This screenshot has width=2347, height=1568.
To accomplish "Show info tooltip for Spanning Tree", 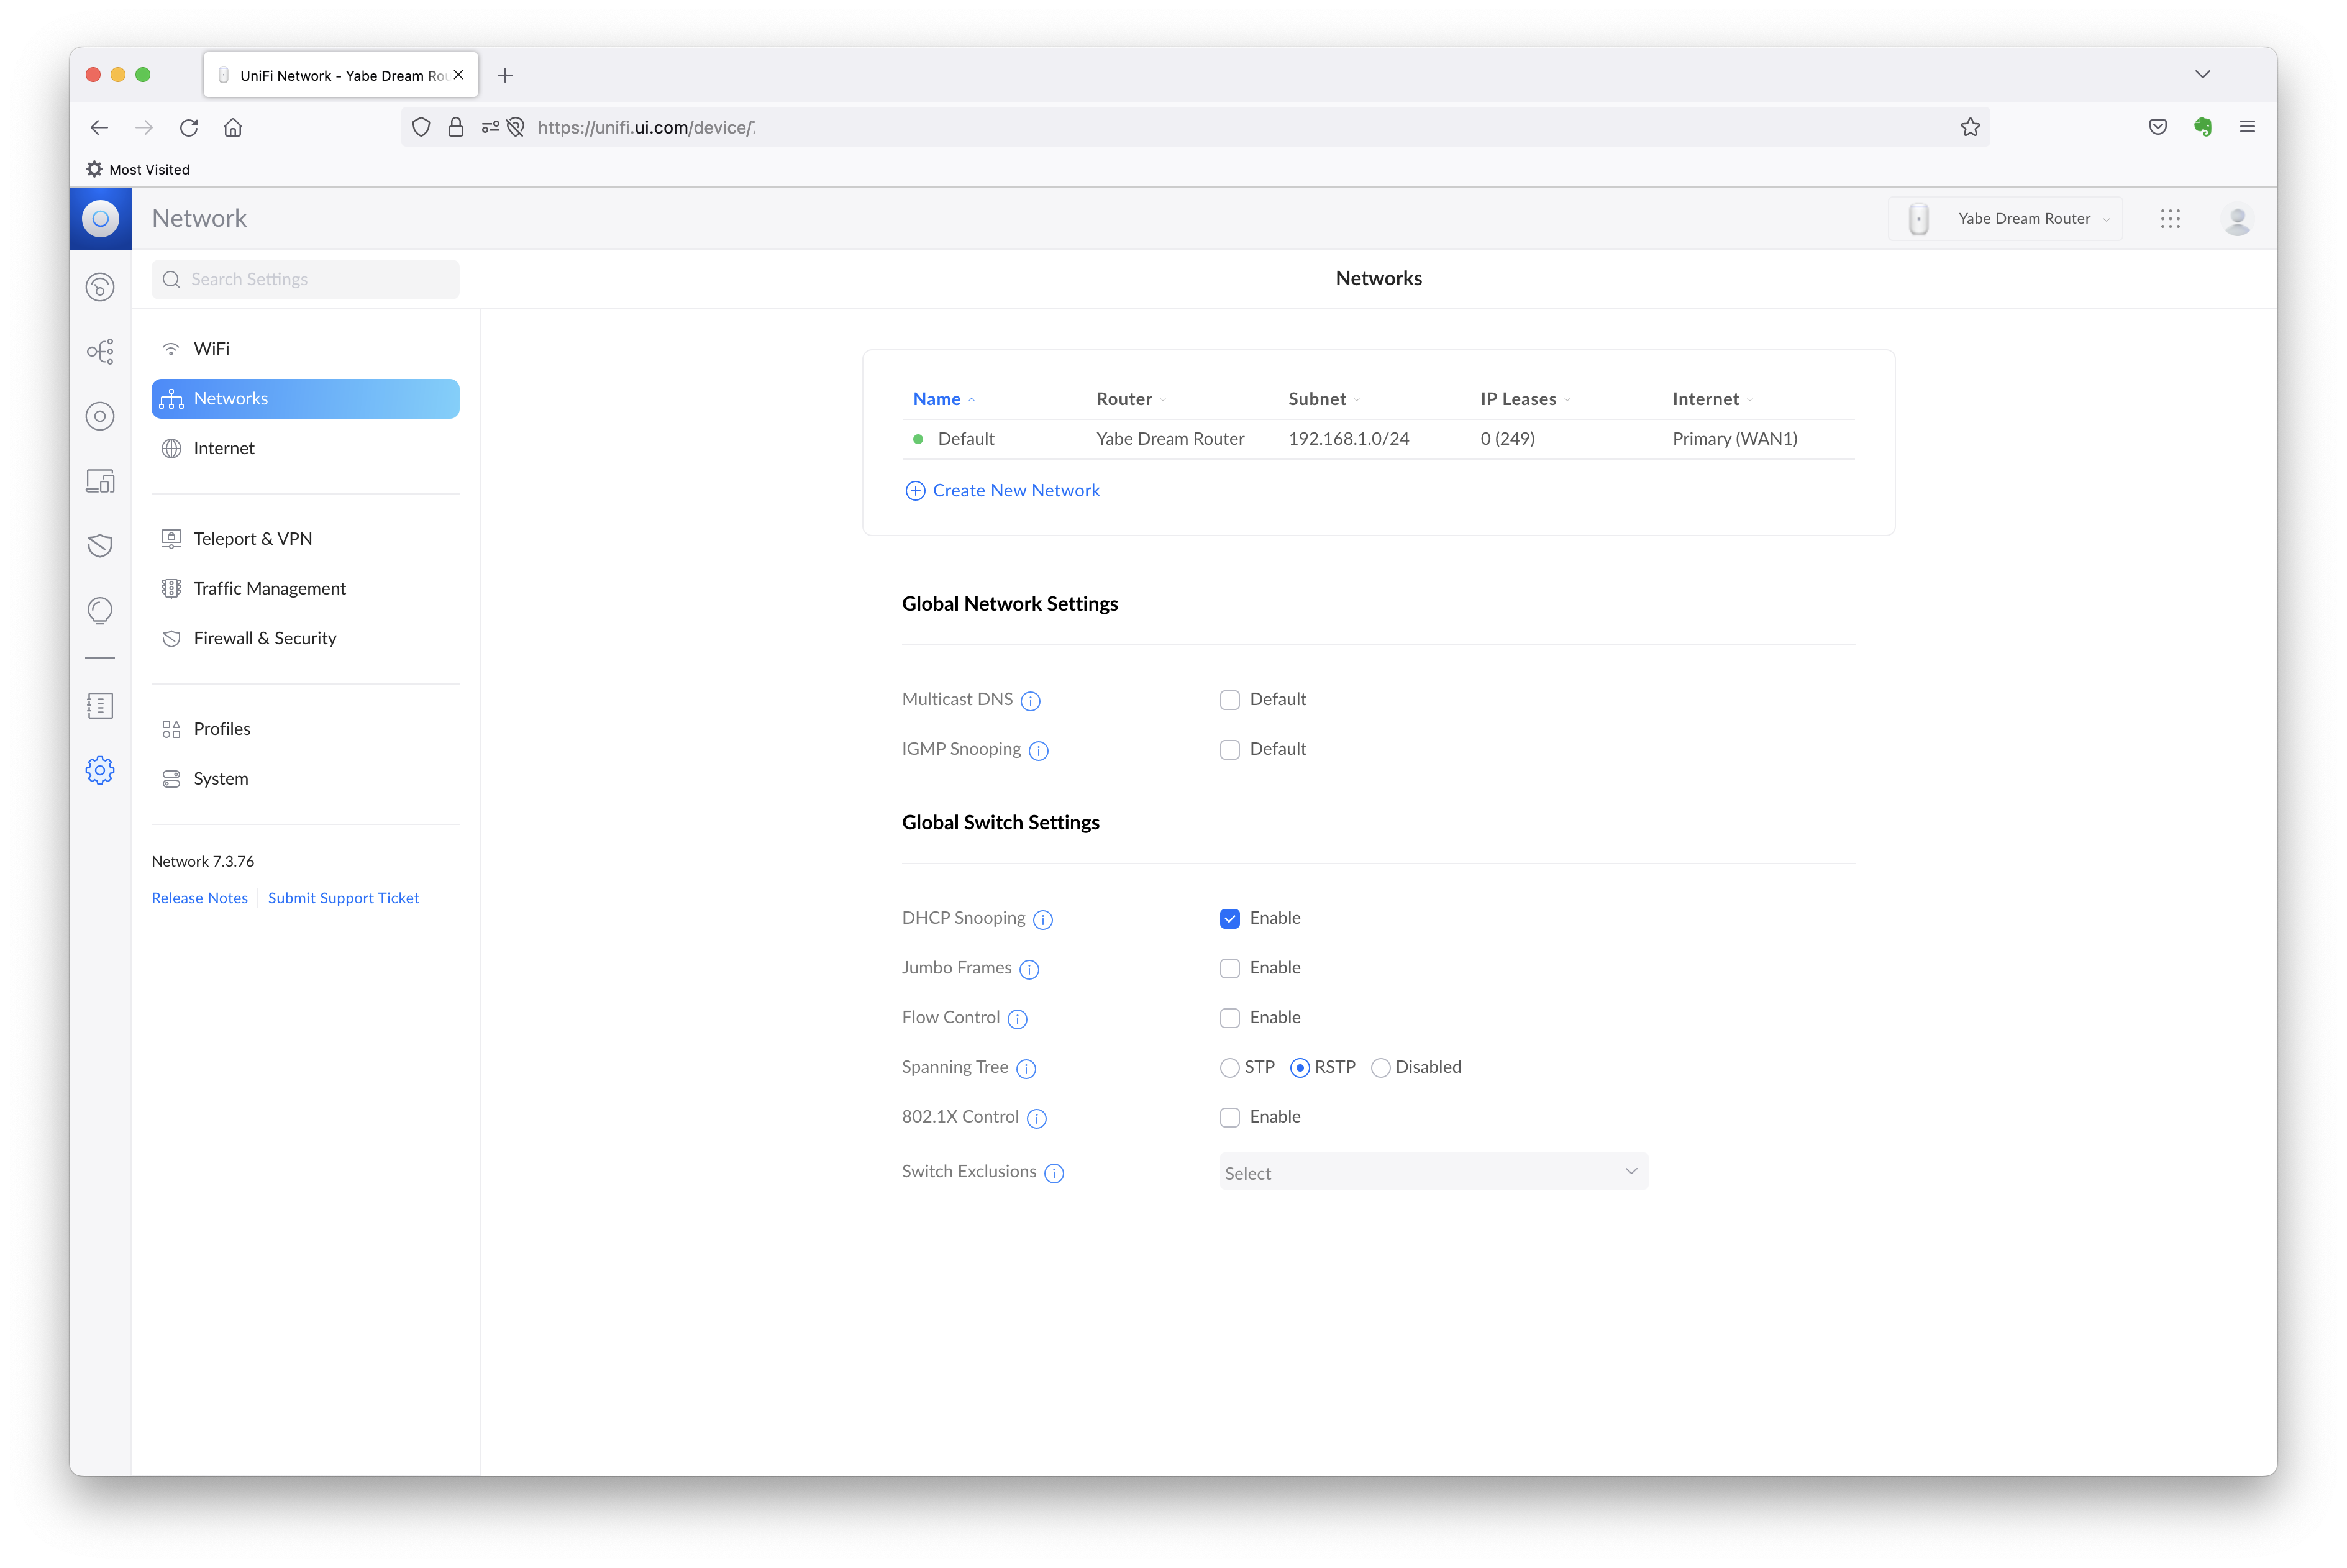I will [1026, 1069].
